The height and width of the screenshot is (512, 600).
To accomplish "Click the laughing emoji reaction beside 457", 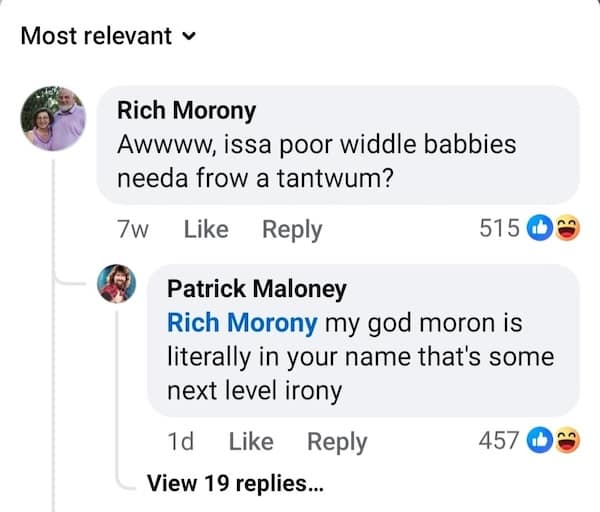I will 567,440.
